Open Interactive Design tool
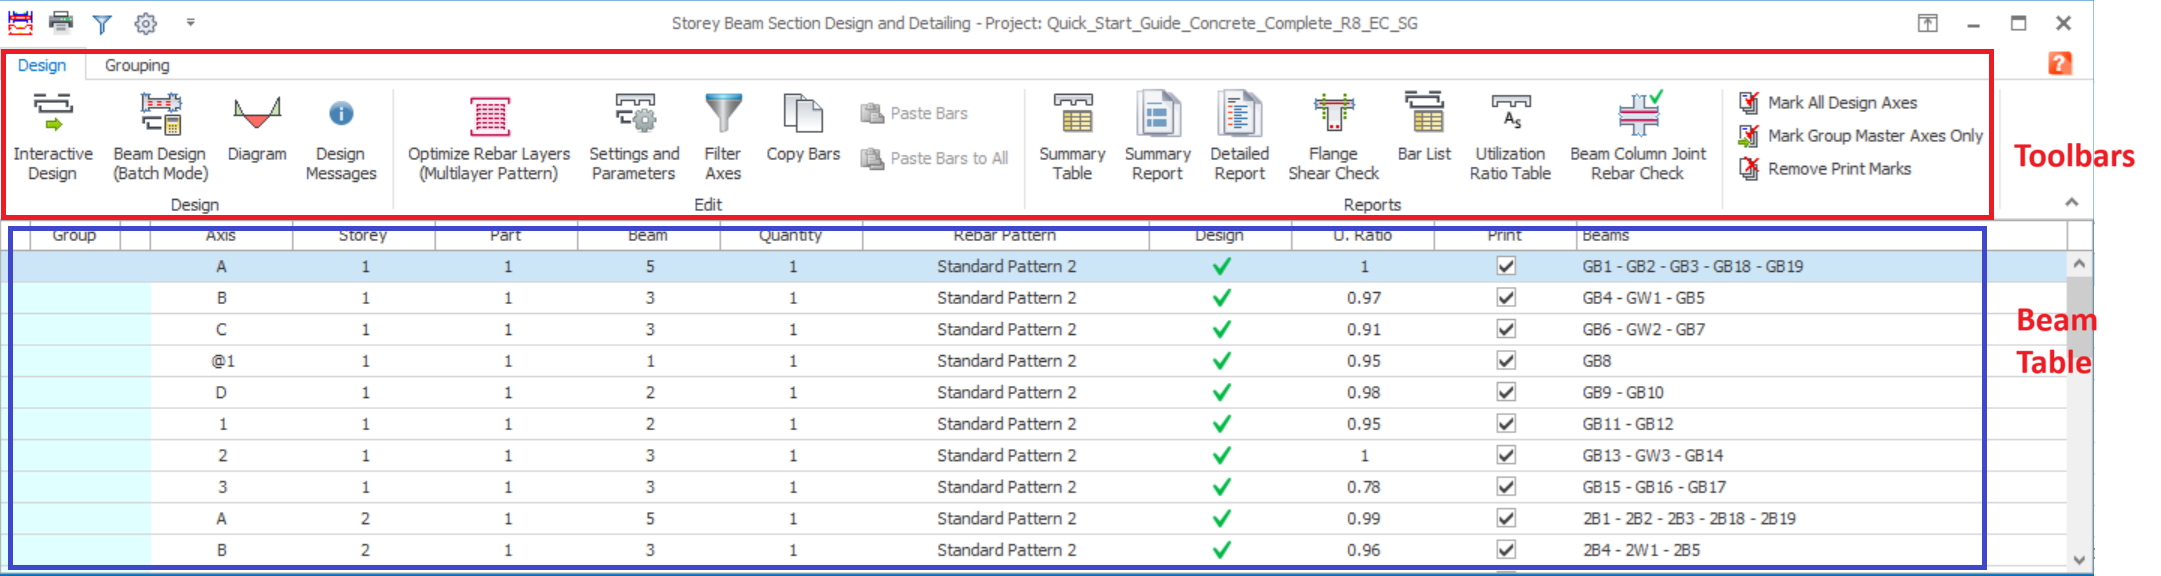The height and width of the screenshot is (576, 2161). pyautogui.click(x=53, y=135)
